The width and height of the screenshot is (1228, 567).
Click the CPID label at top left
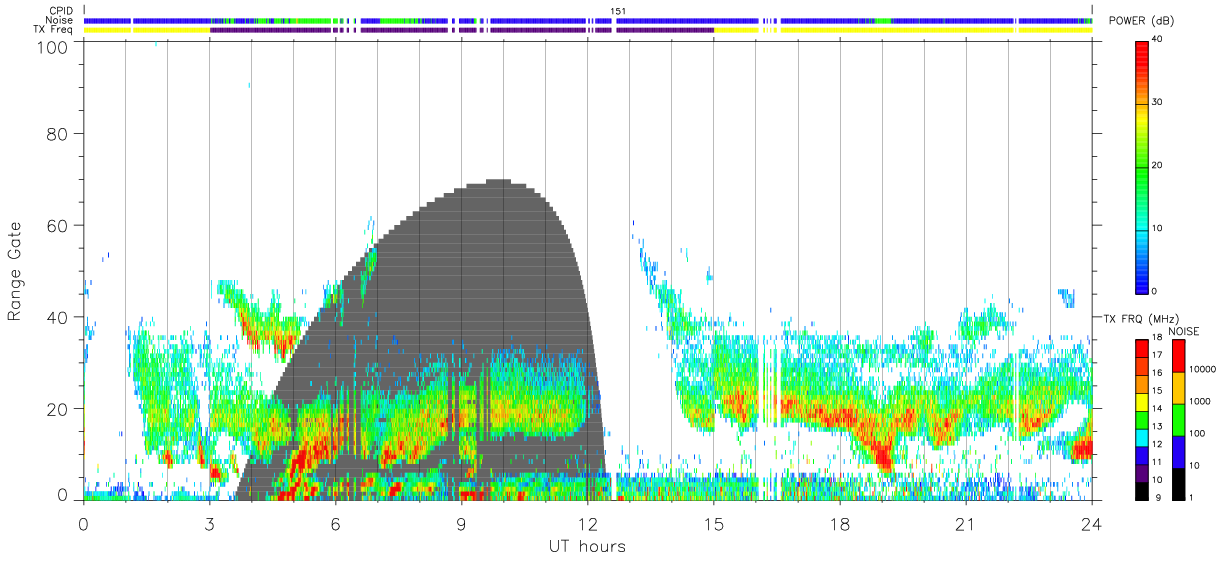[61, 11]
